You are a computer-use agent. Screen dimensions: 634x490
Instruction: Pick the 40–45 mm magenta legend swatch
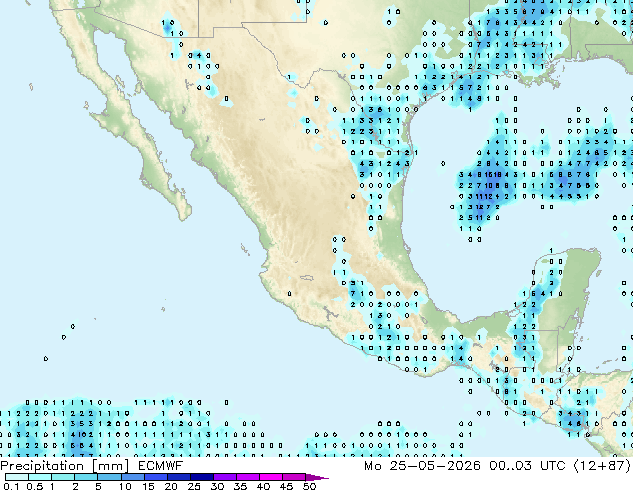click(271, 477)
